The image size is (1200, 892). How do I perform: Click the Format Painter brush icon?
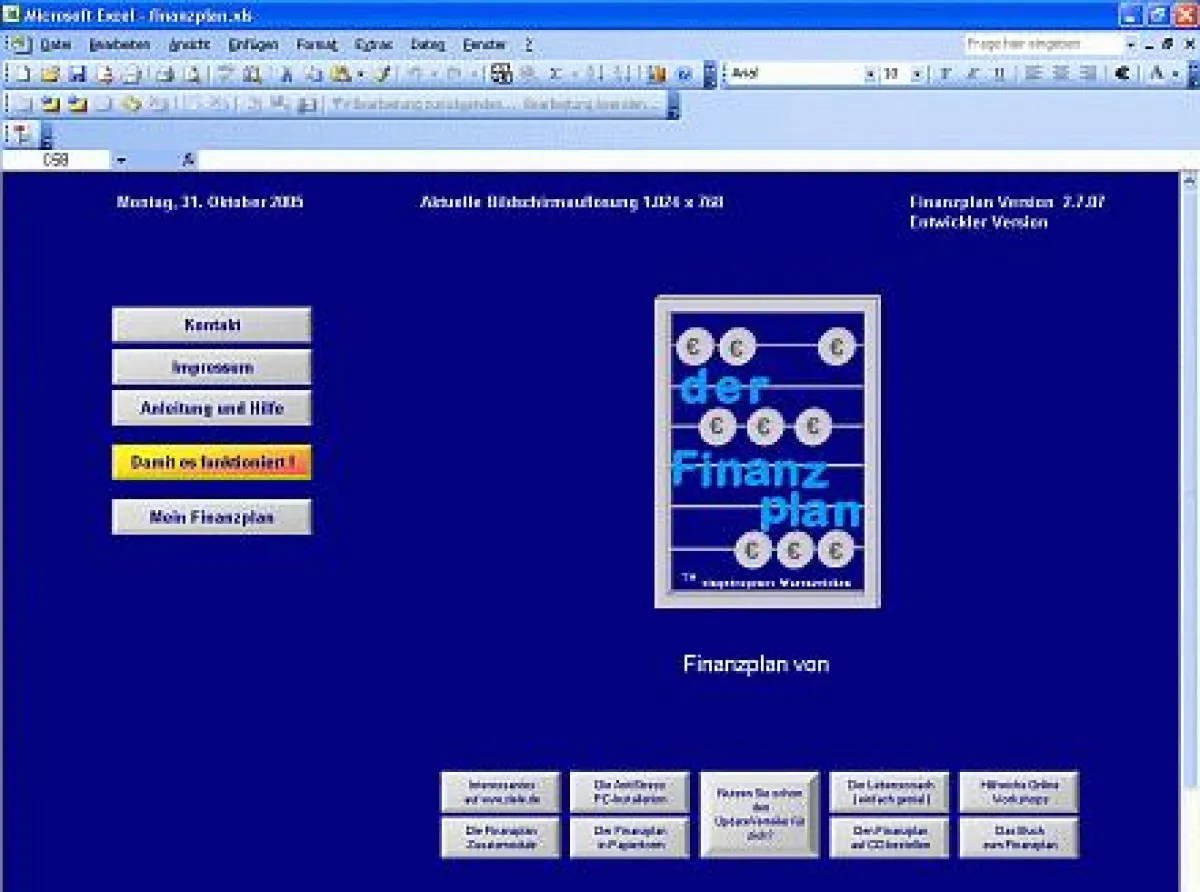pyautogui.click(x=380, y=74)
